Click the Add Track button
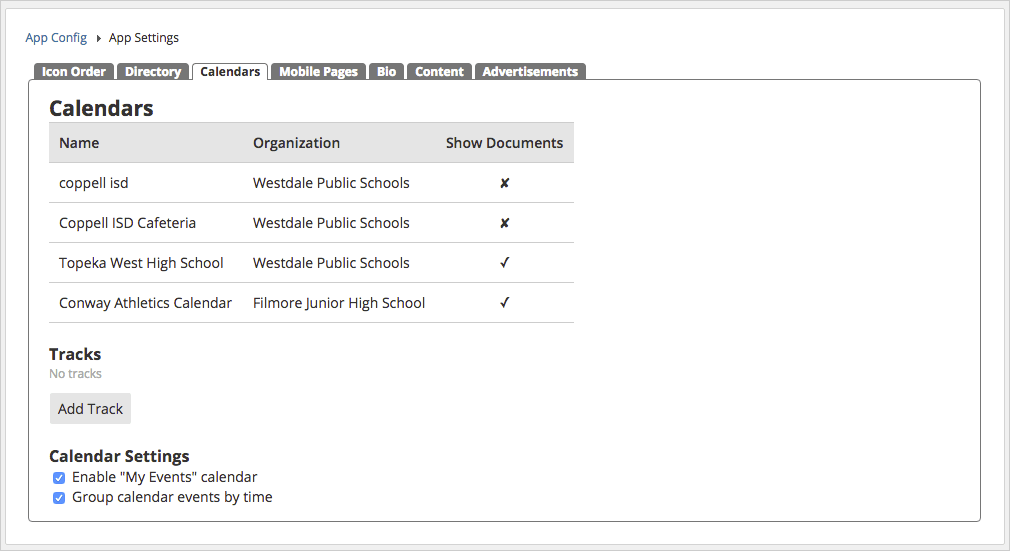Screen dimensions: 1010x551 [90, 409]
